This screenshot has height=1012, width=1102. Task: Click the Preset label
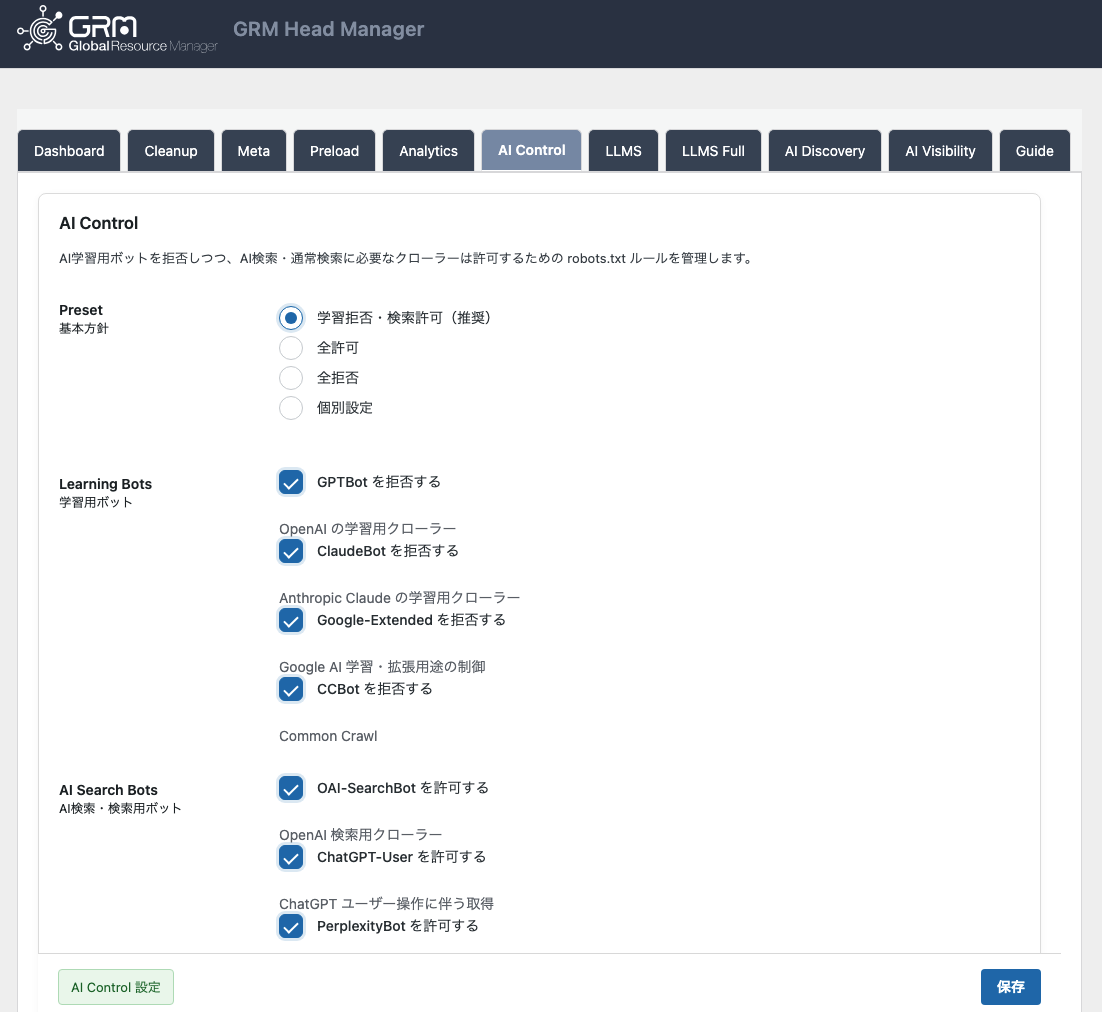pos(81,310)
